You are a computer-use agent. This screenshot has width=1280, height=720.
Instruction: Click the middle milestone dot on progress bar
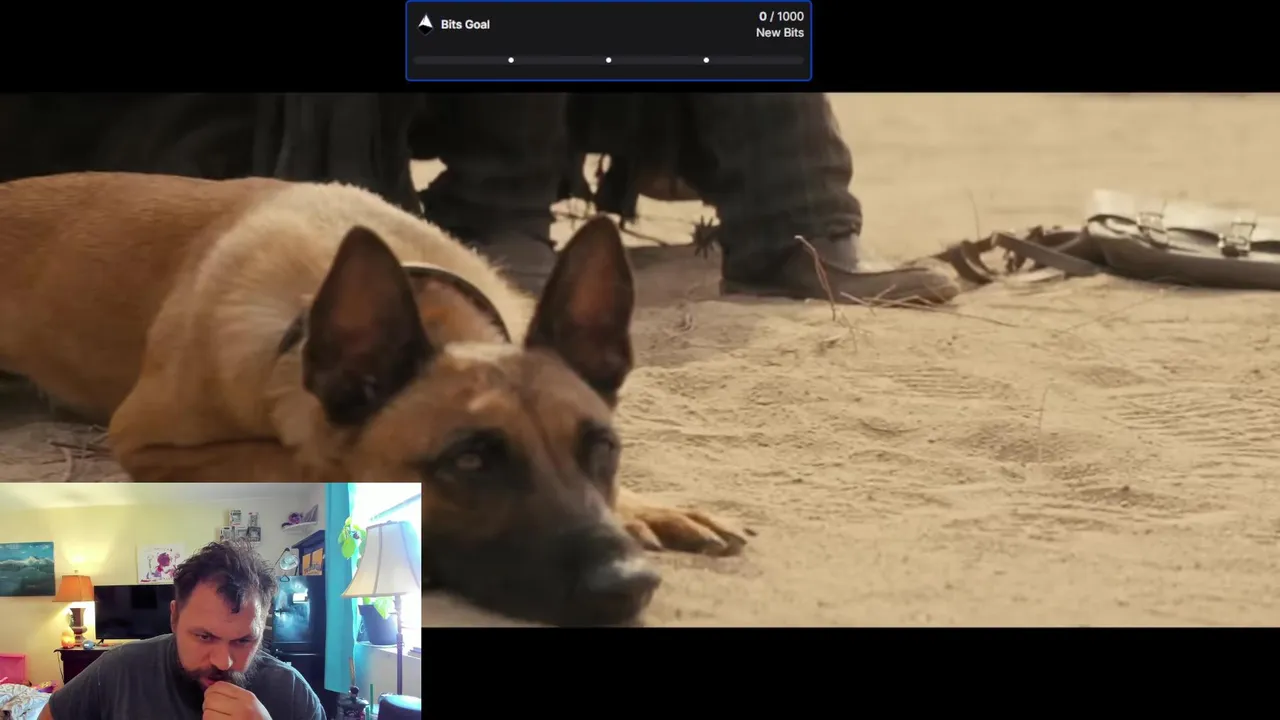pyautogui.click(x=608, y=60)
